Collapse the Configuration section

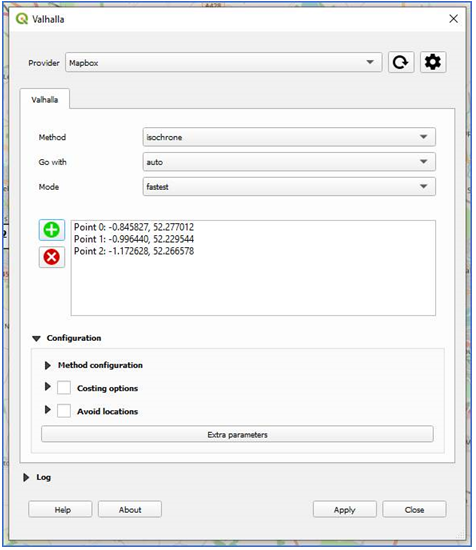pyautogui.click(x=36, y=338)
